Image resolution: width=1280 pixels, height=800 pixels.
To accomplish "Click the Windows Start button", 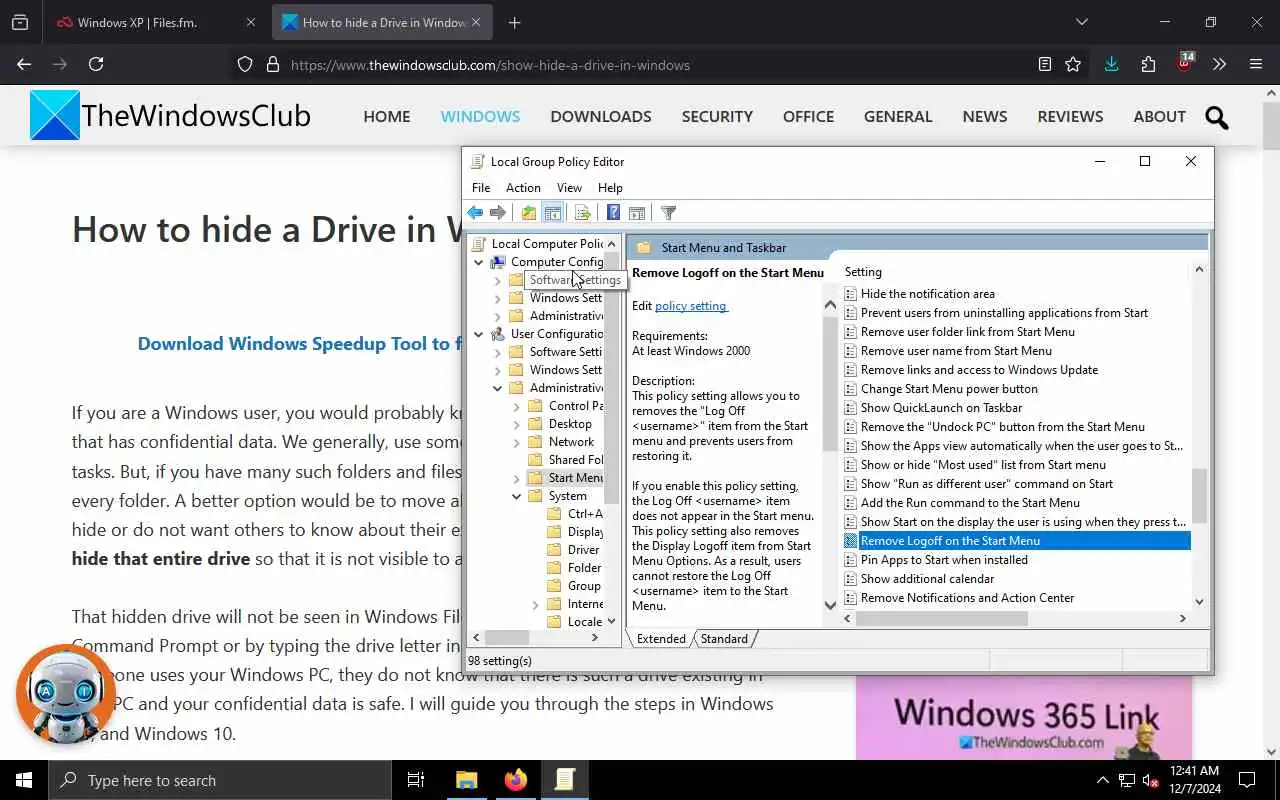I will pos(24,780).
